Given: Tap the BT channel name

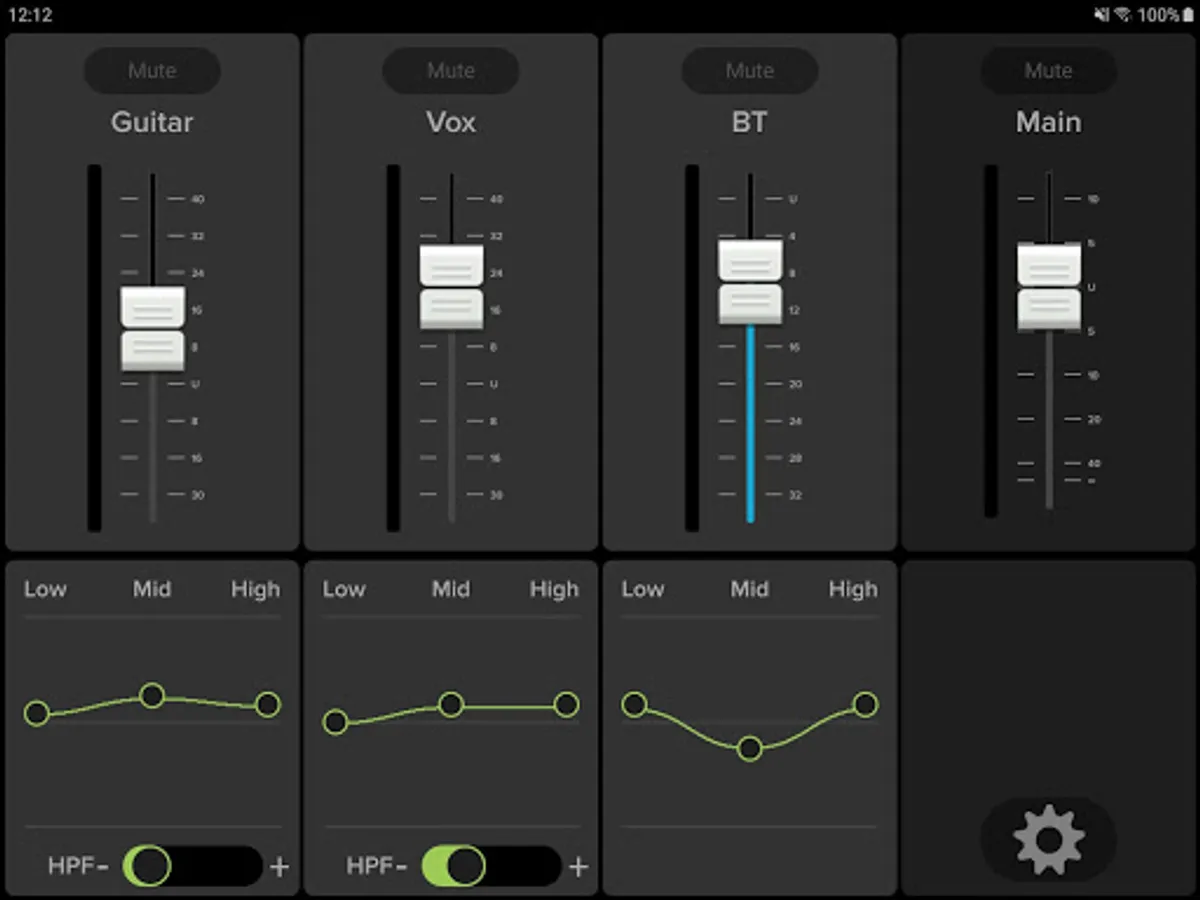Looking at the screenshot, I should coord(750,123).
